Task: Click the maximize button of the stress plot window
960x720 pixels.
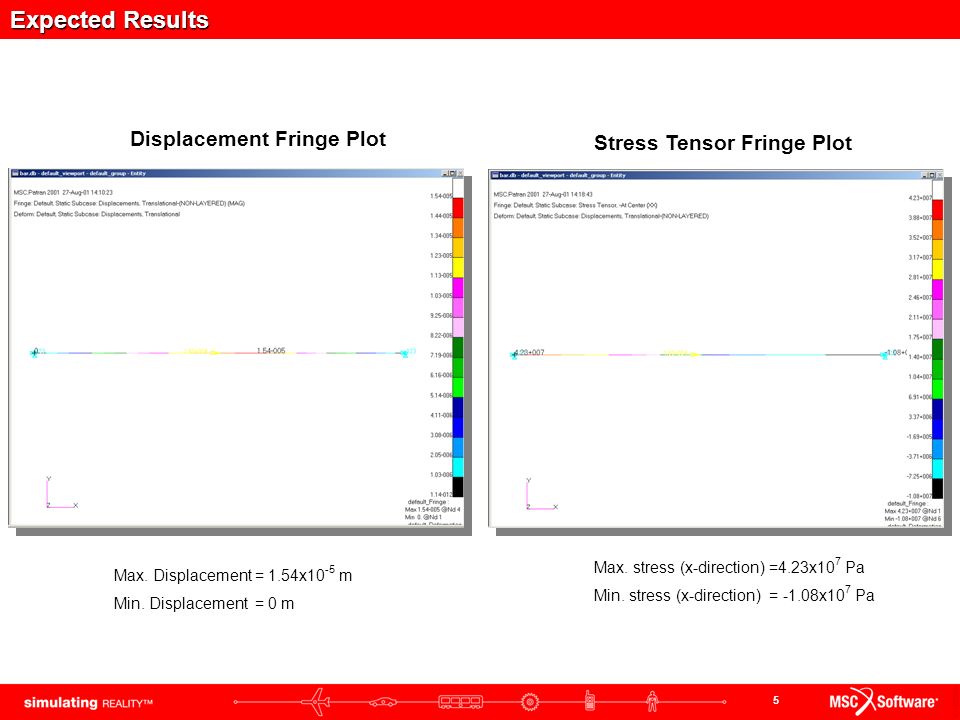Action: (932, 175)
